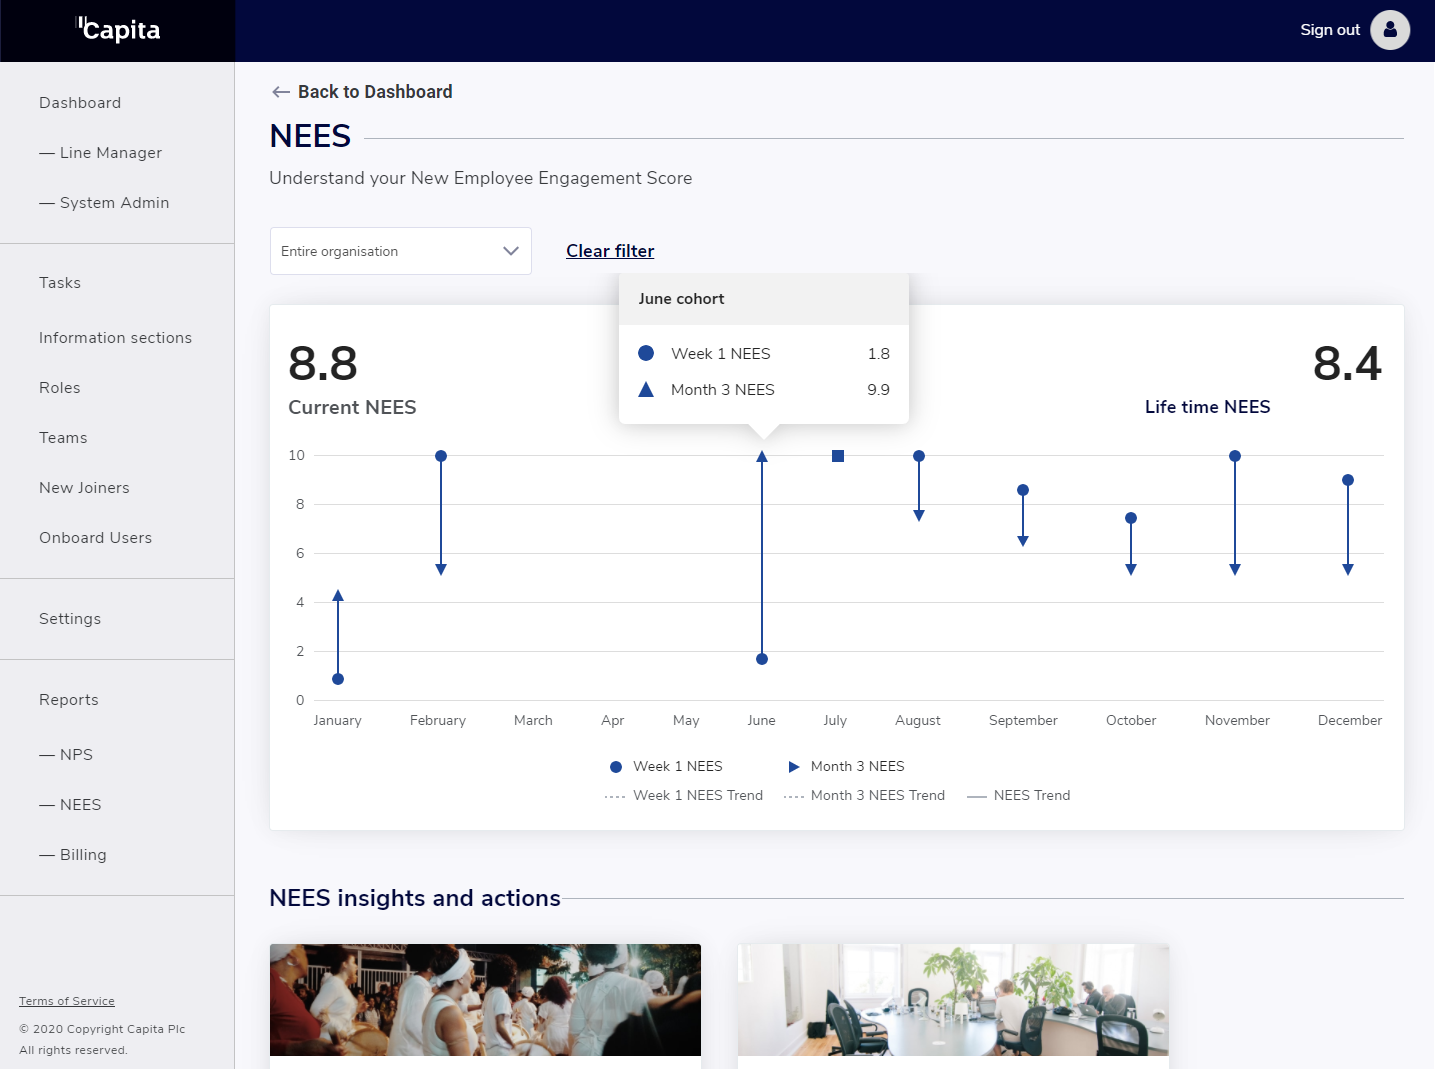Open the meeting room insight thumbnail
The height and width of the screenshot is (1069, 1435).
click(x=953, y=1000)
